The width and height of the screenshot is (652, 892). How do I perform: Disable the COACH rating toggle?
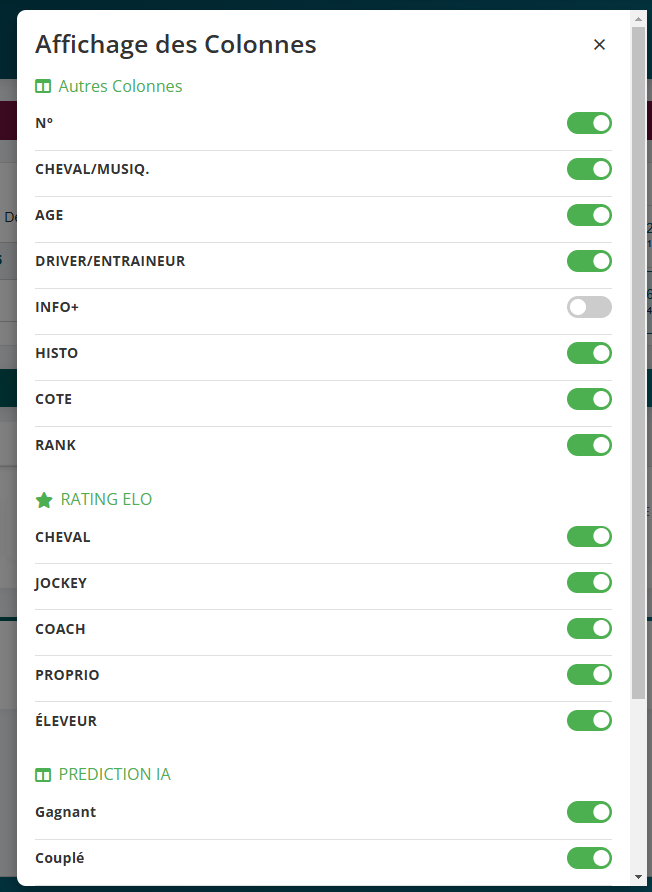tap(589, 629)
